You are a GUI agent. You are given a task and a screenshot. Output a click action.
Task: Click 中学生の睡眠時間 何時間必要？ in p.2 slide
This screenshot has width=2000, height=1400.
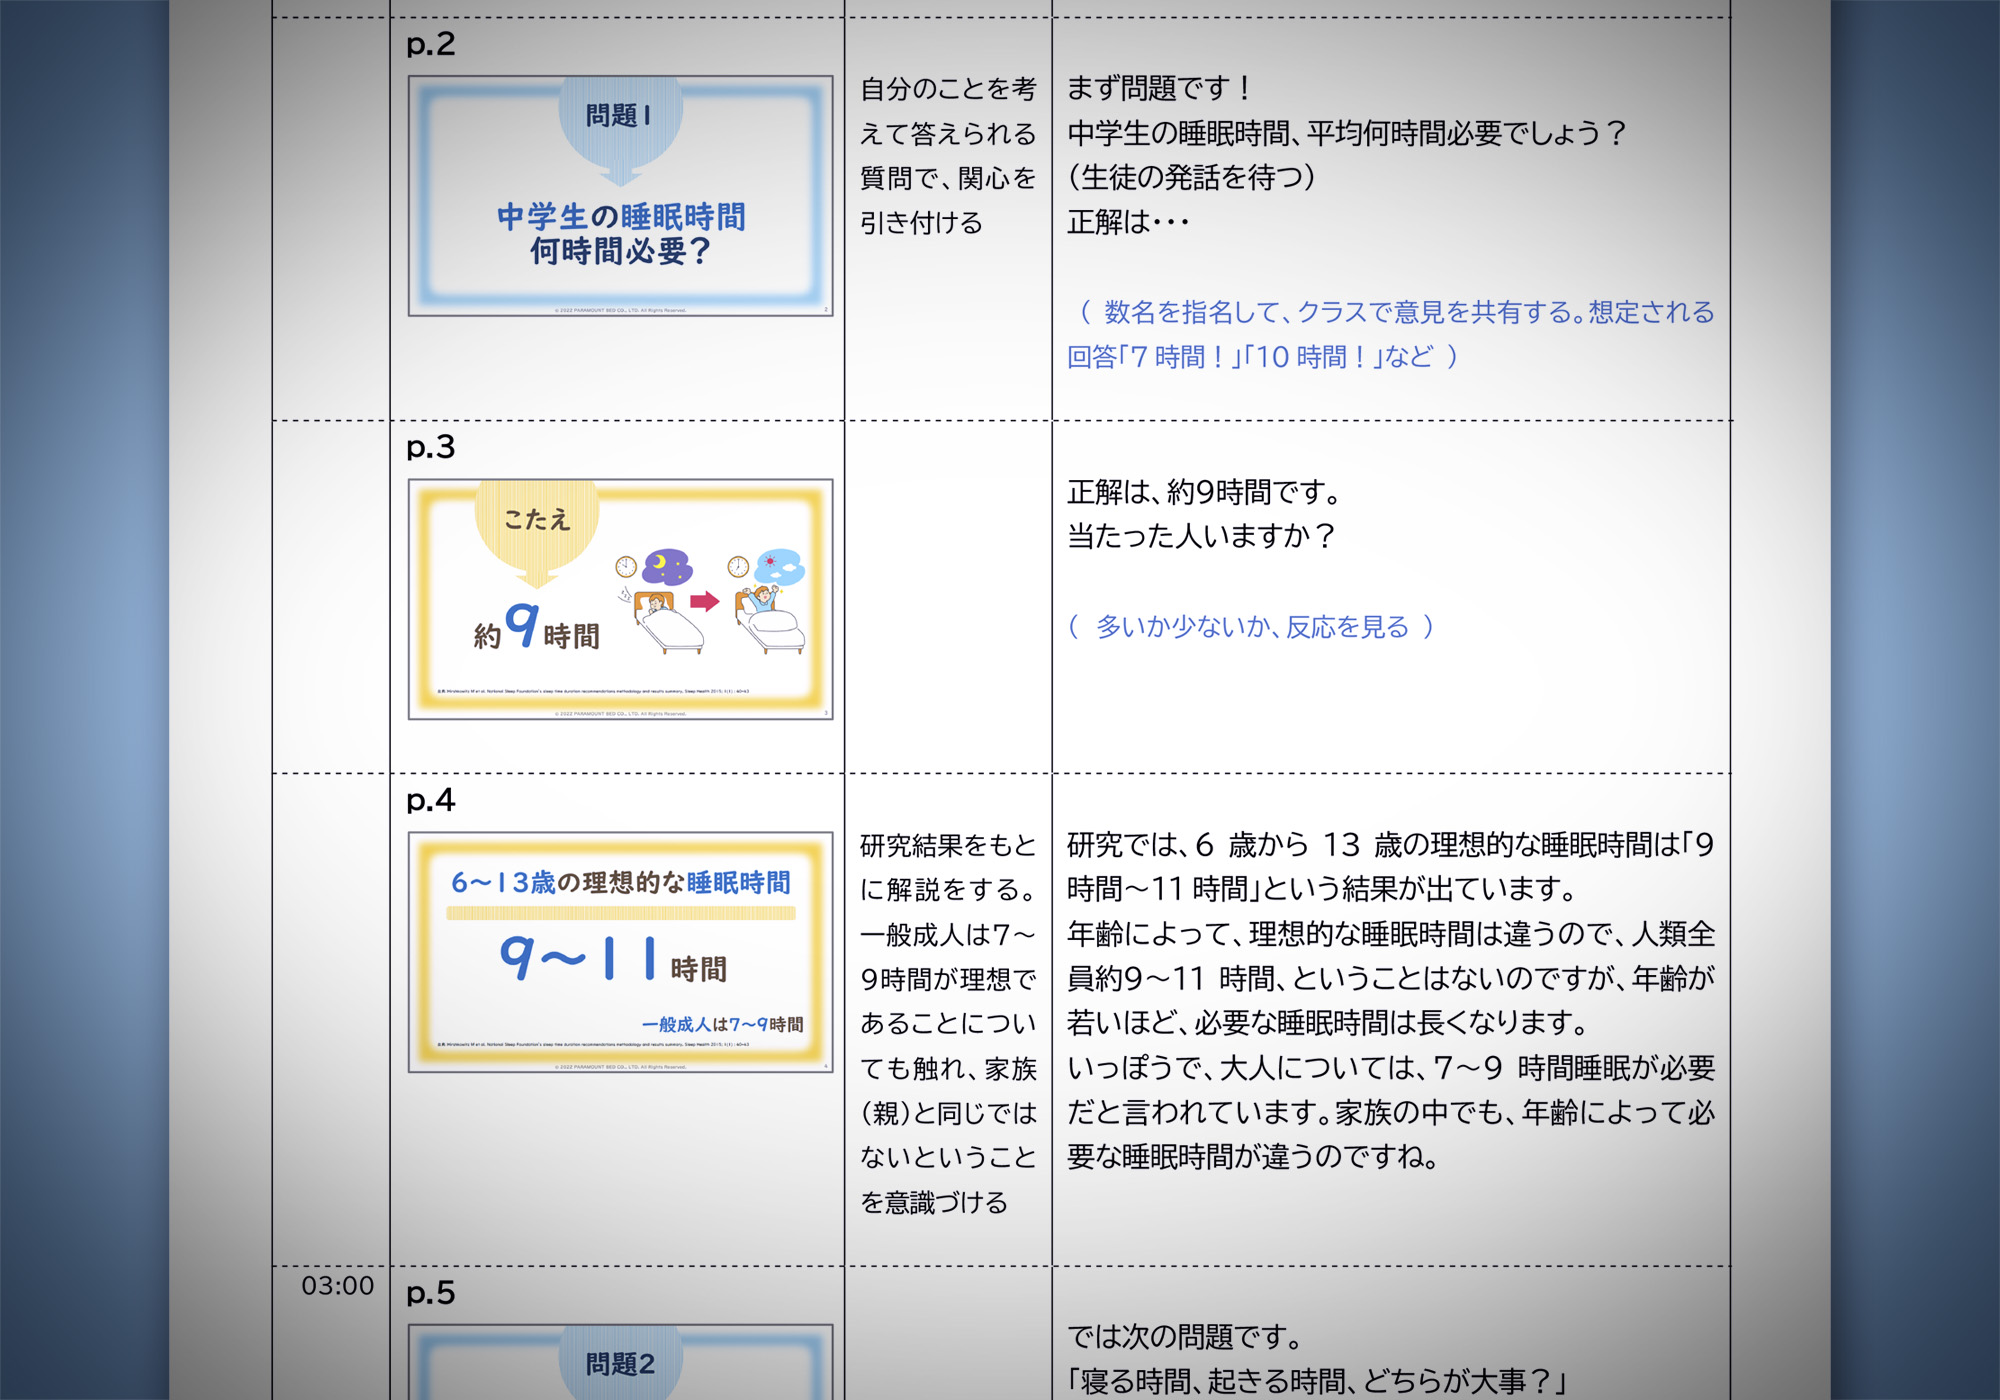pos(621,234)
